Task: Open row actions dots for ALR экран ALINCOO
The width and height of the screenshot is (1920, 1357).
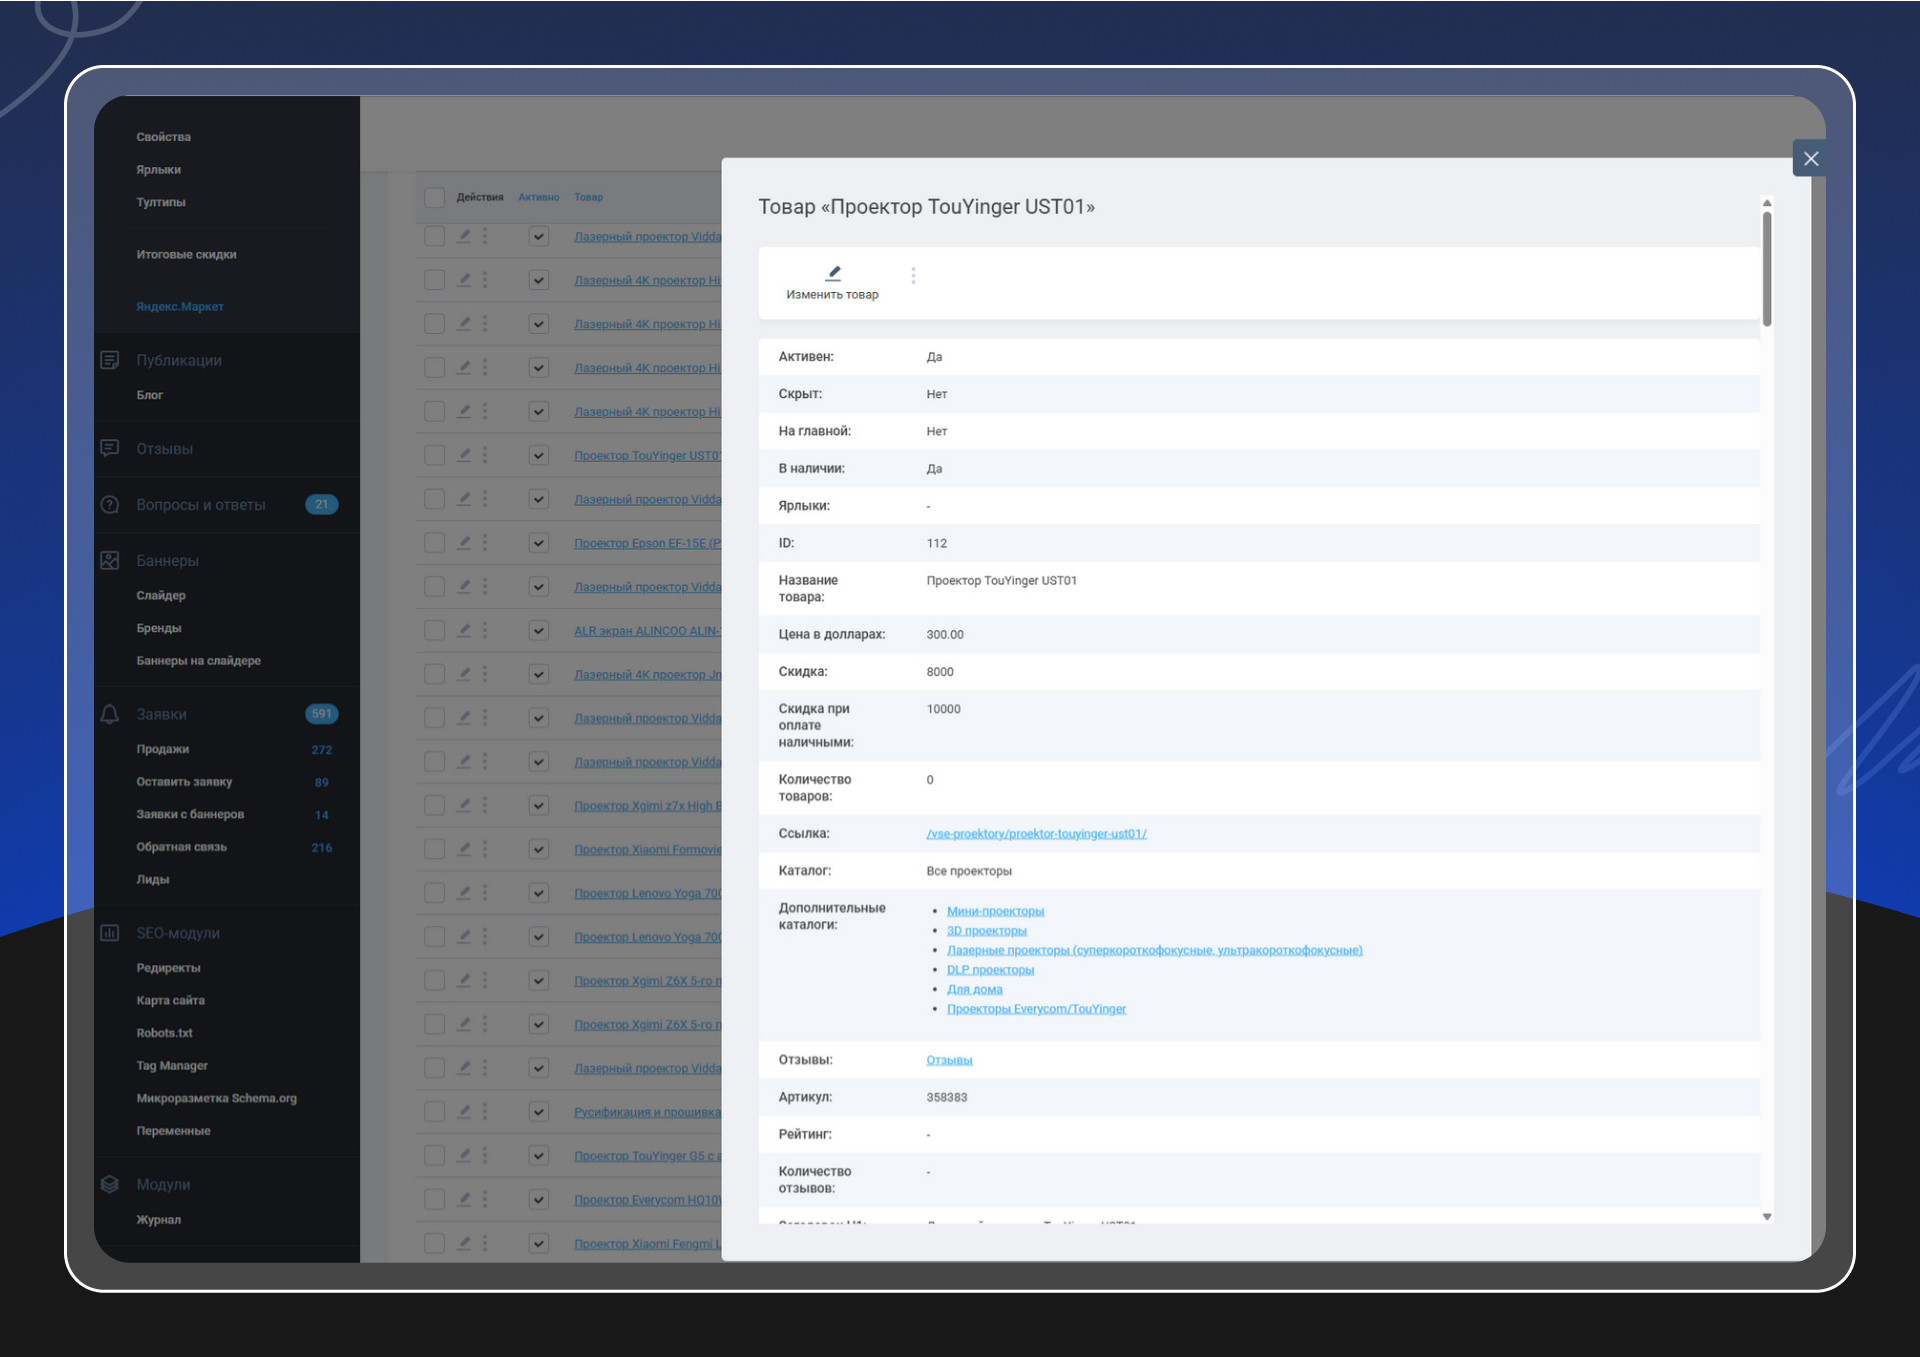Action: tap(485, 630)
